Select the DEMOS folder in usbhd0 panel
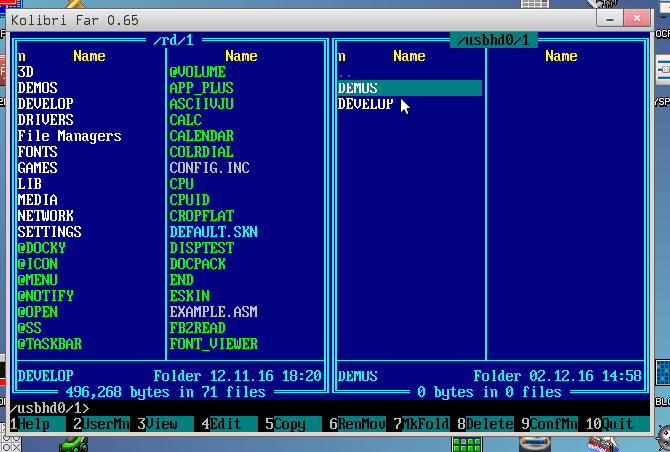Screen dimensions: 670x452 click(358, 88)
